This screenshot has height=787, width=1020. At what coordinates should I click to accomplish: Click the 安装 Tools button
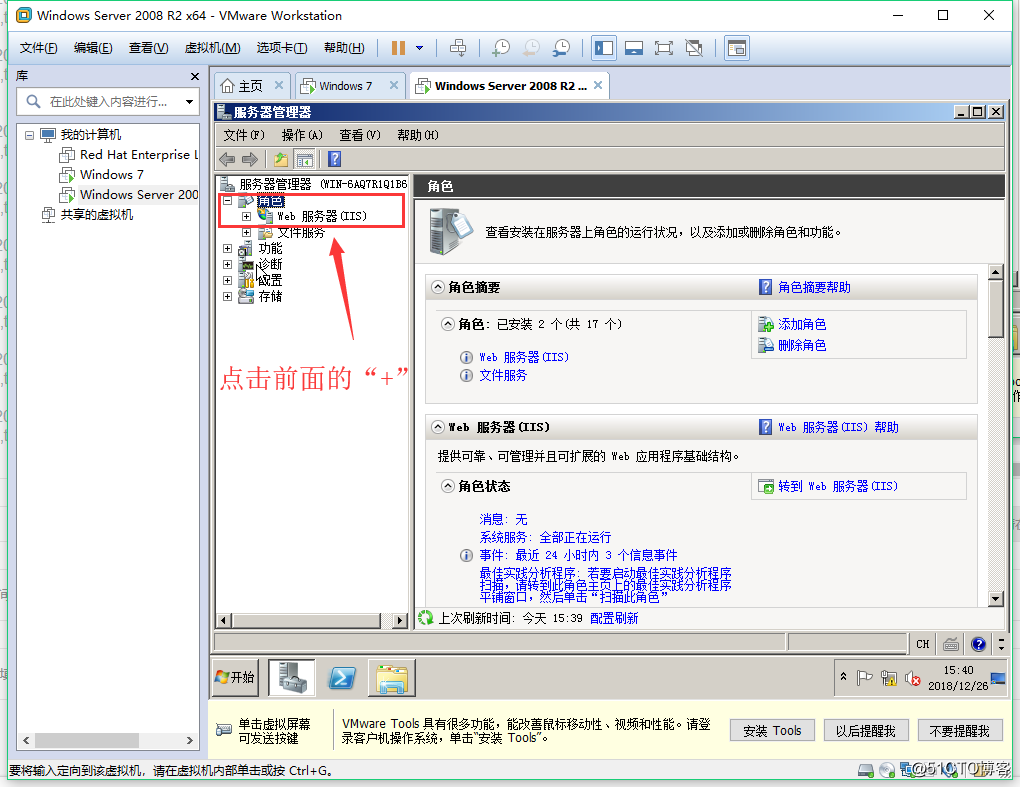click(772, 731)
